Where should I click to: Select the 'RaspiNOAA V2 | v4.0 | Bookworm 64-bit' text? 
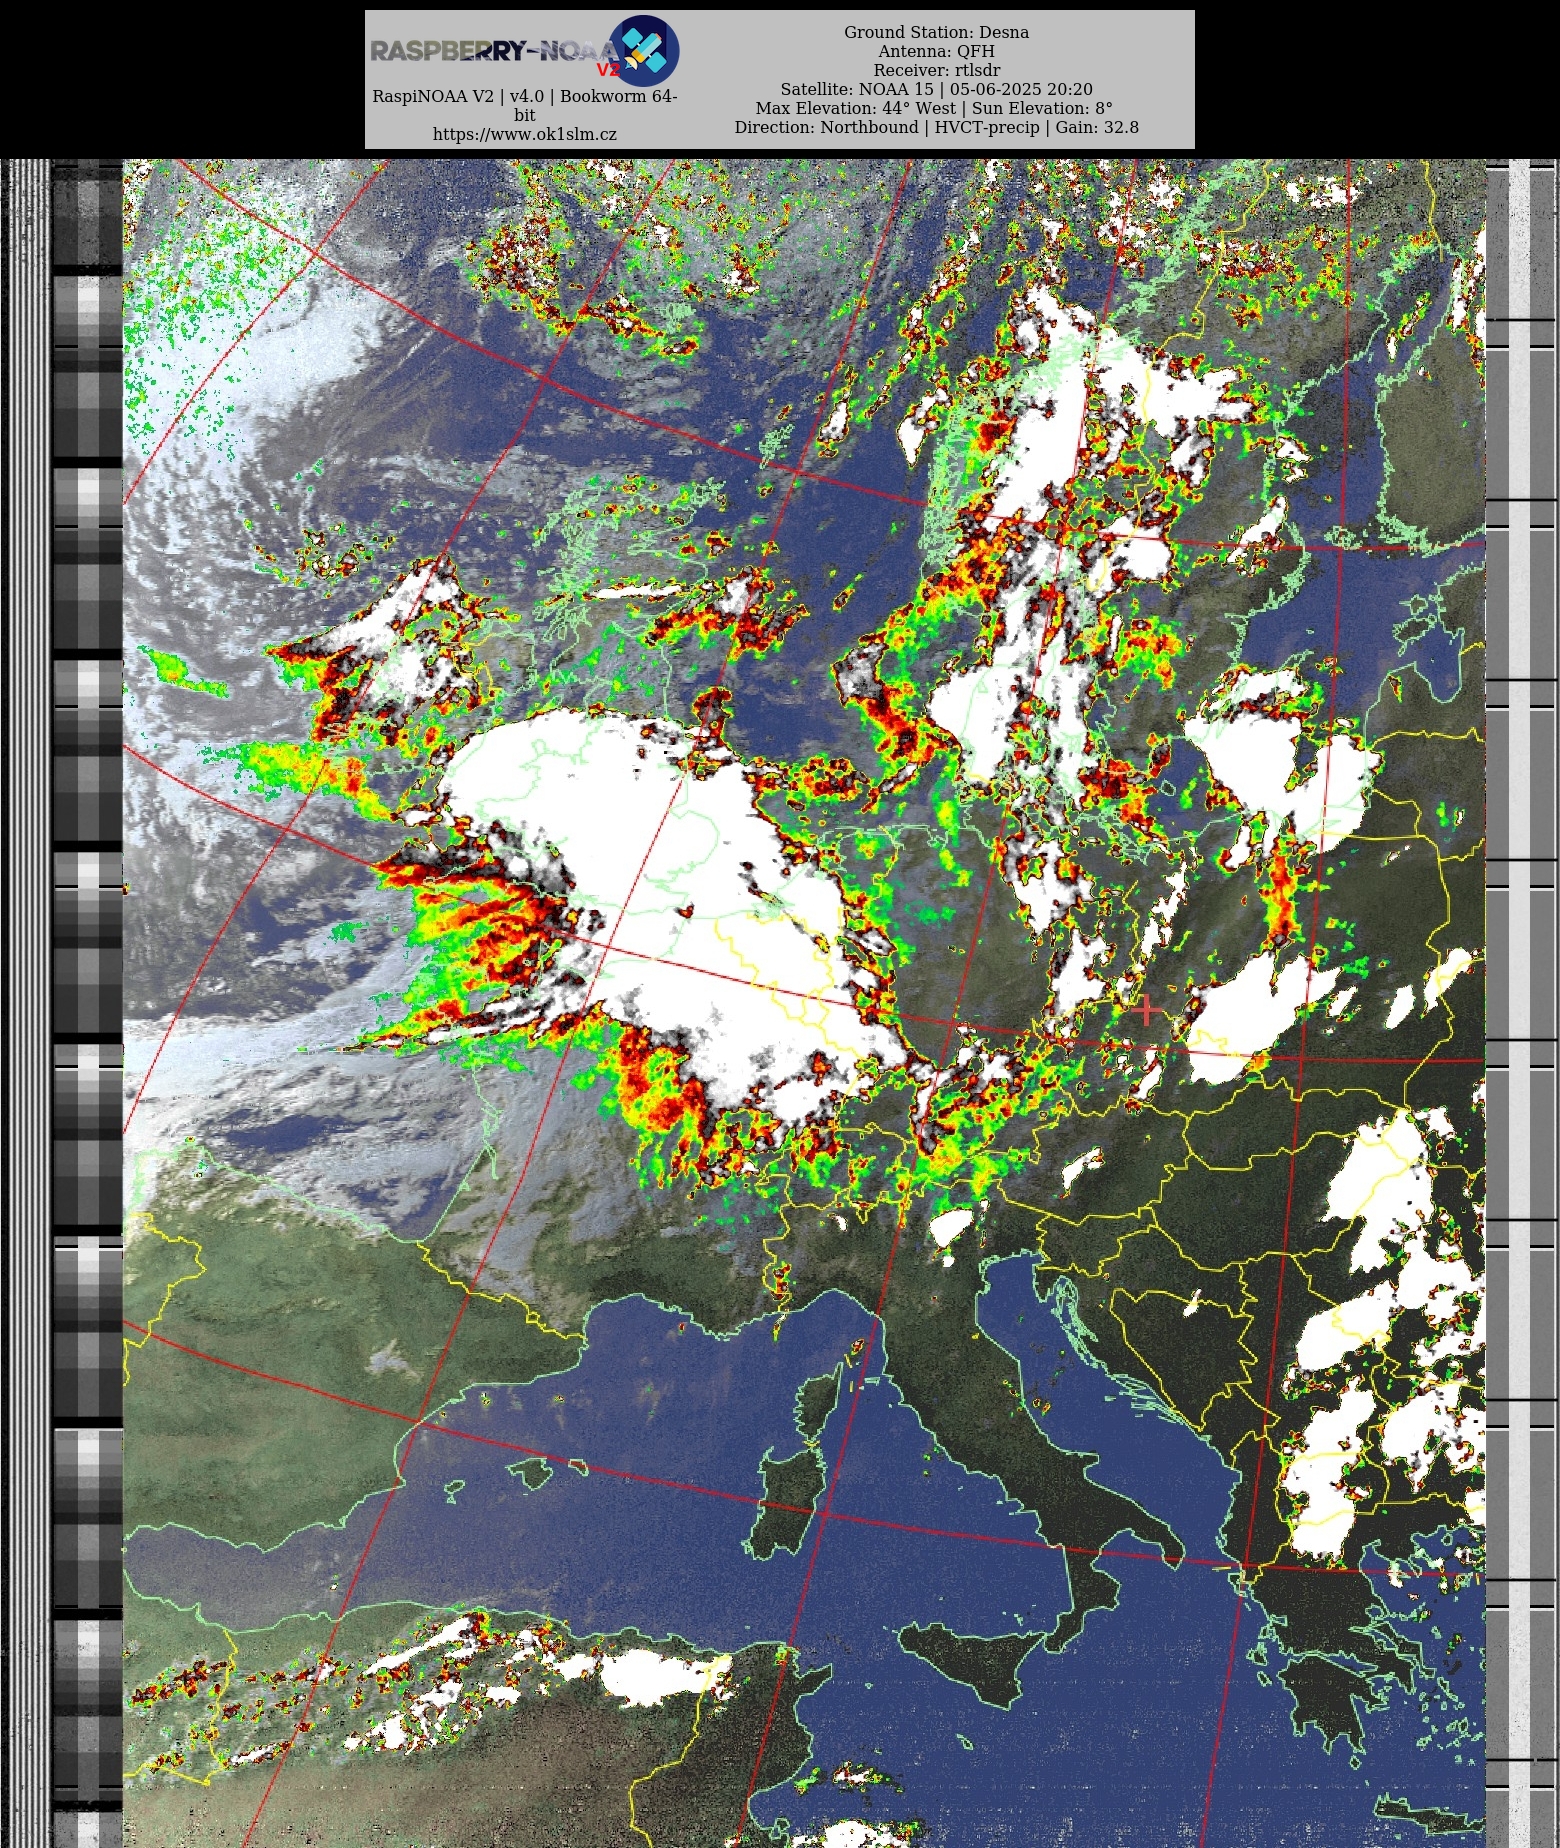(x=525, y=105)
